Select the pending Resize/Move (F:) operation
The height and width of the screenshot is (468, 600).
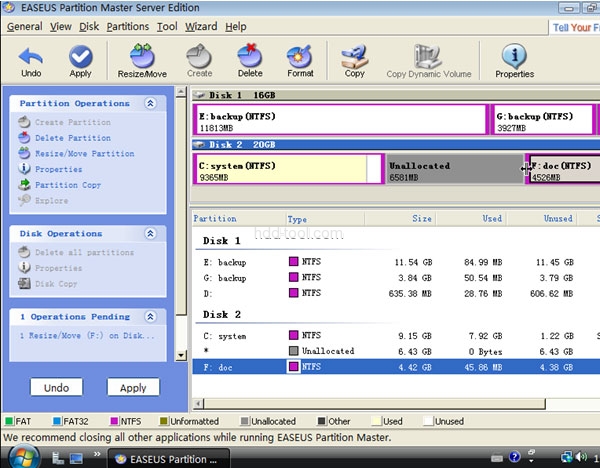[87, 336]
